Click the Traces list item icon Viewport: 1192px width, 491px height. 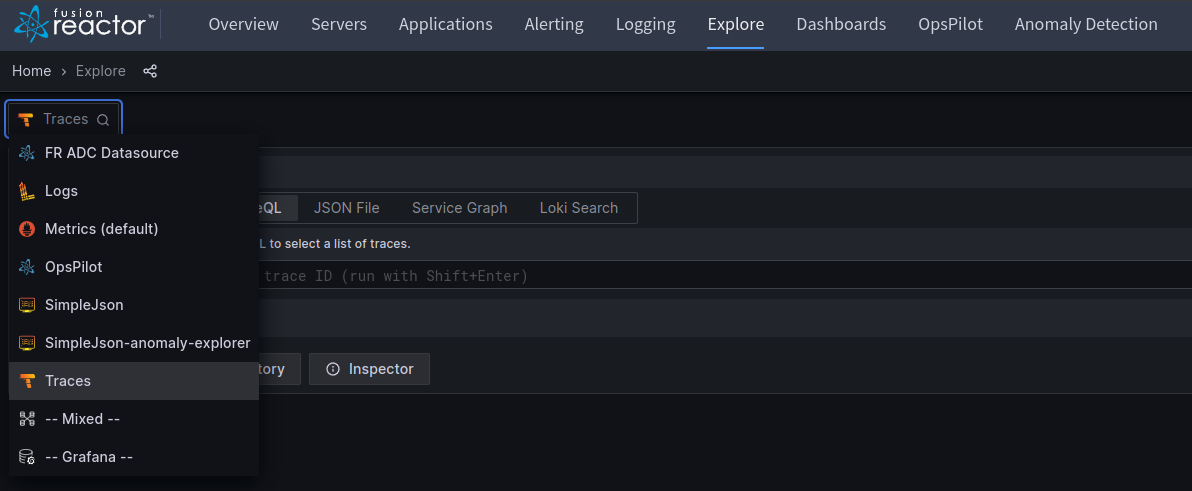point(27,381)
